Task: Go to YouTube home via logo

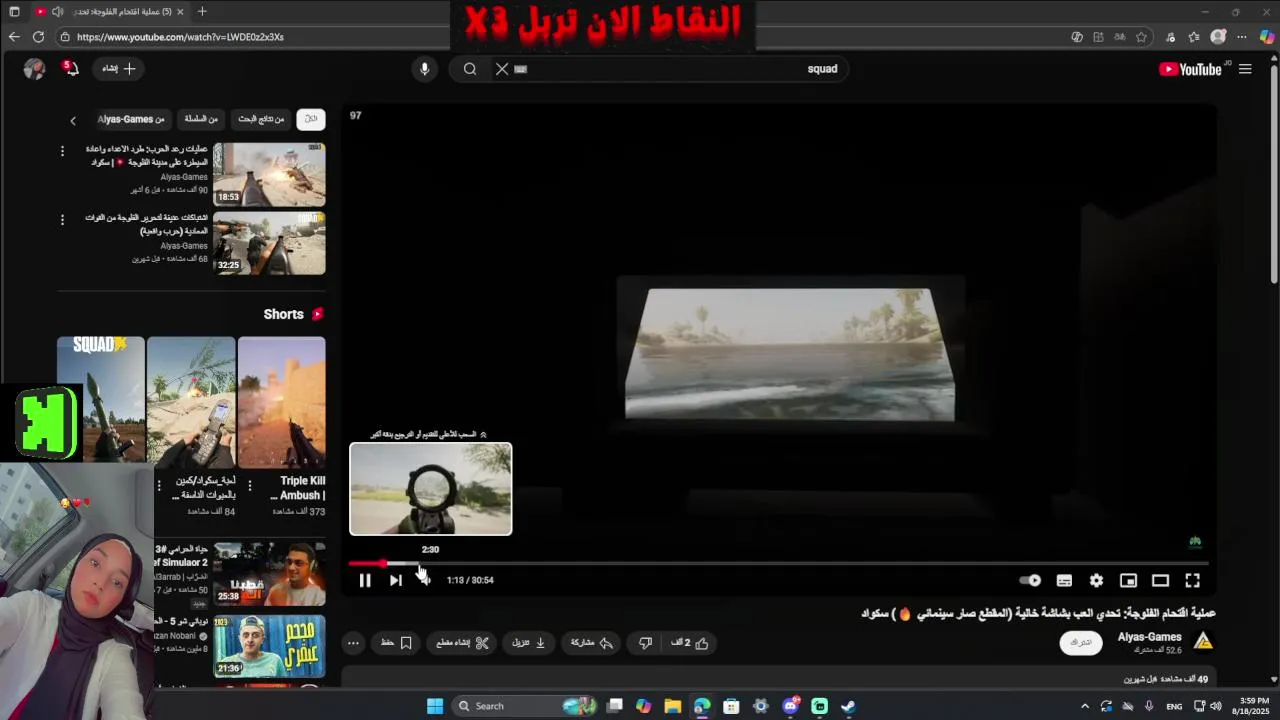Action: tap(1190, 69)
